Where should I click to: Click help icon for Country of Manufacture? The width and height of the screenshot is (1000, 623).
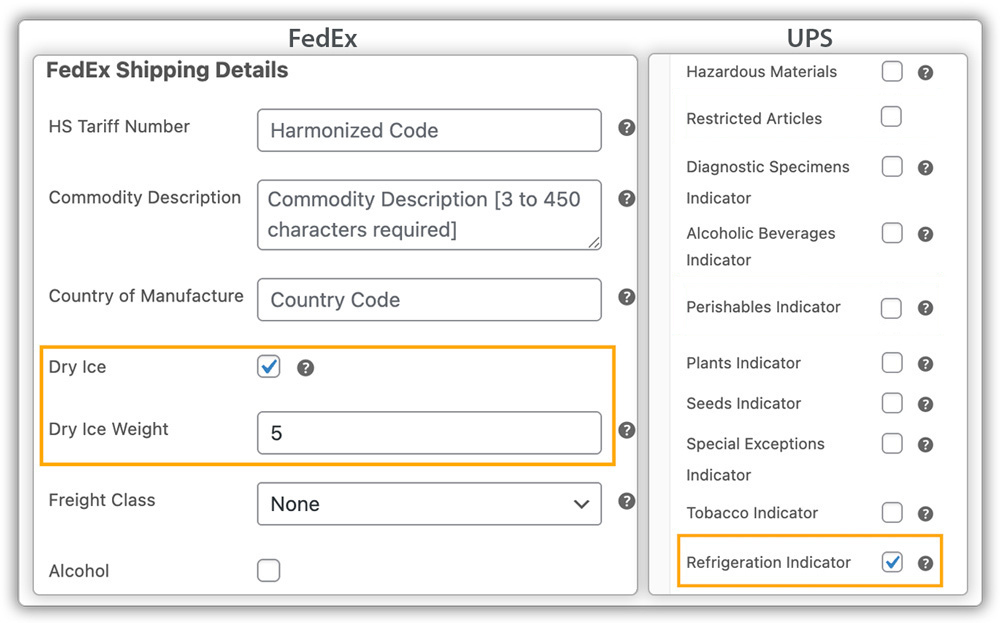click(x=626, y=297)
